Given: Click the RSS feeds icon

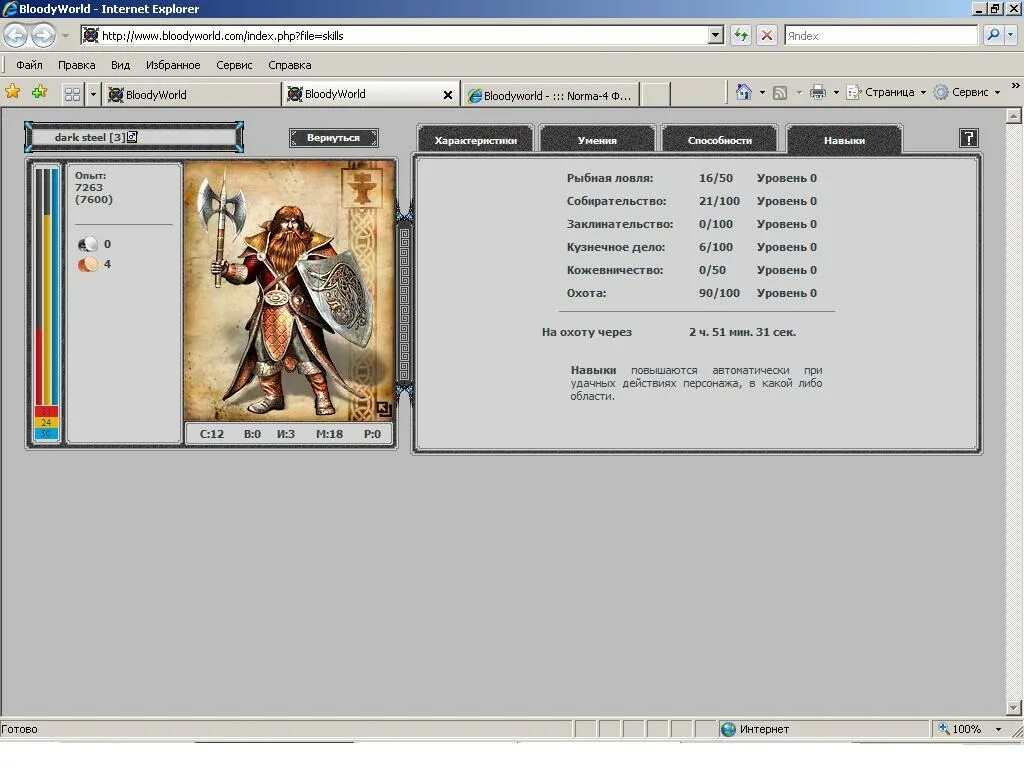Looking at the screenshot, I should (x=780, y=93).
